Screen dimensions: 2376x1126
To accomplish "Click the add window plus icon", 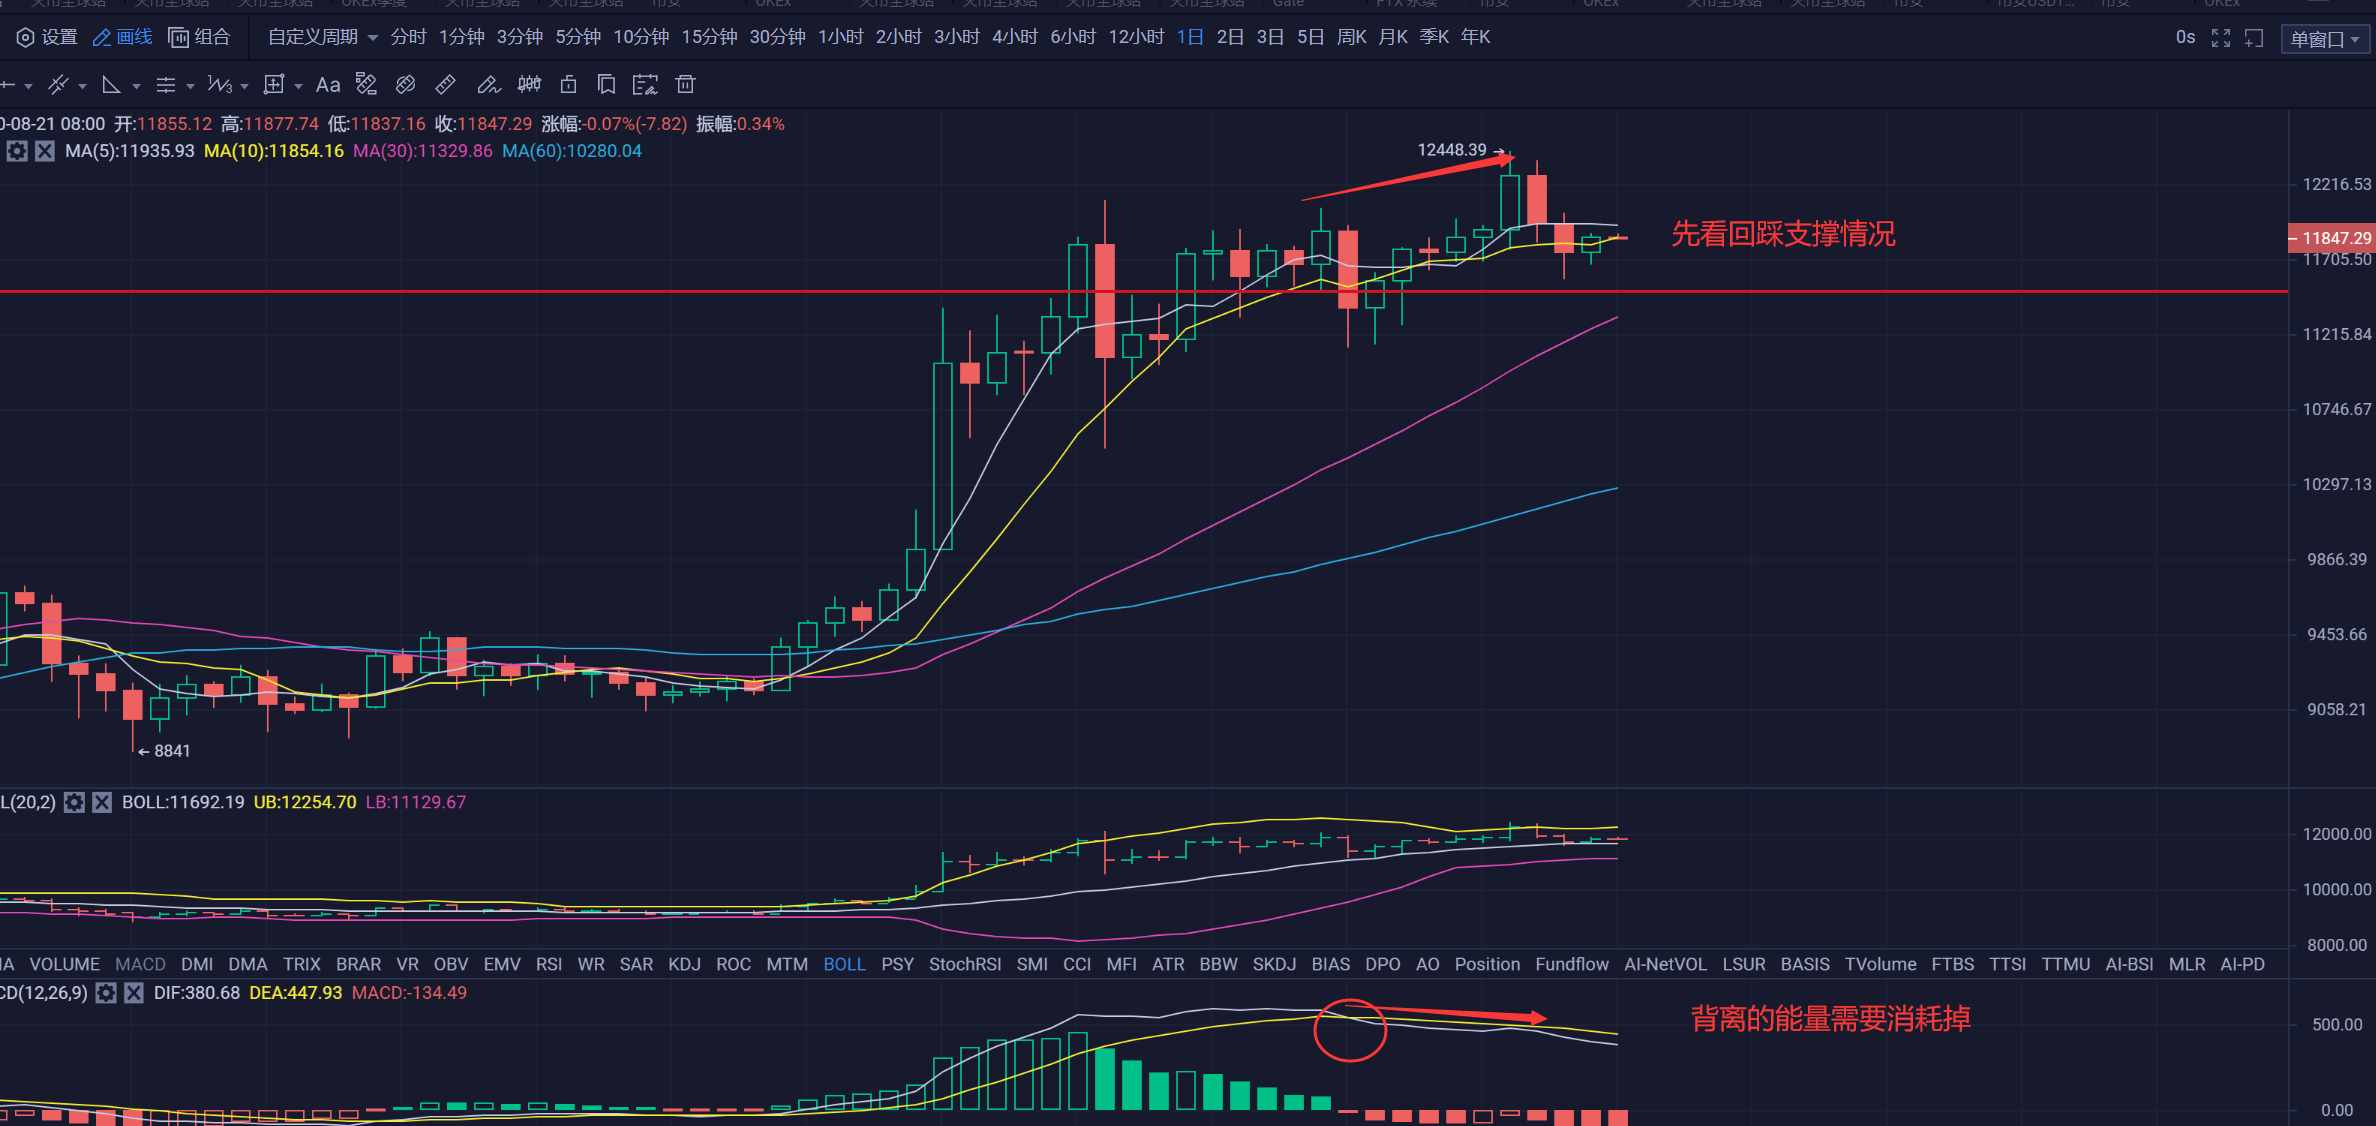I will click(2254, 38).
